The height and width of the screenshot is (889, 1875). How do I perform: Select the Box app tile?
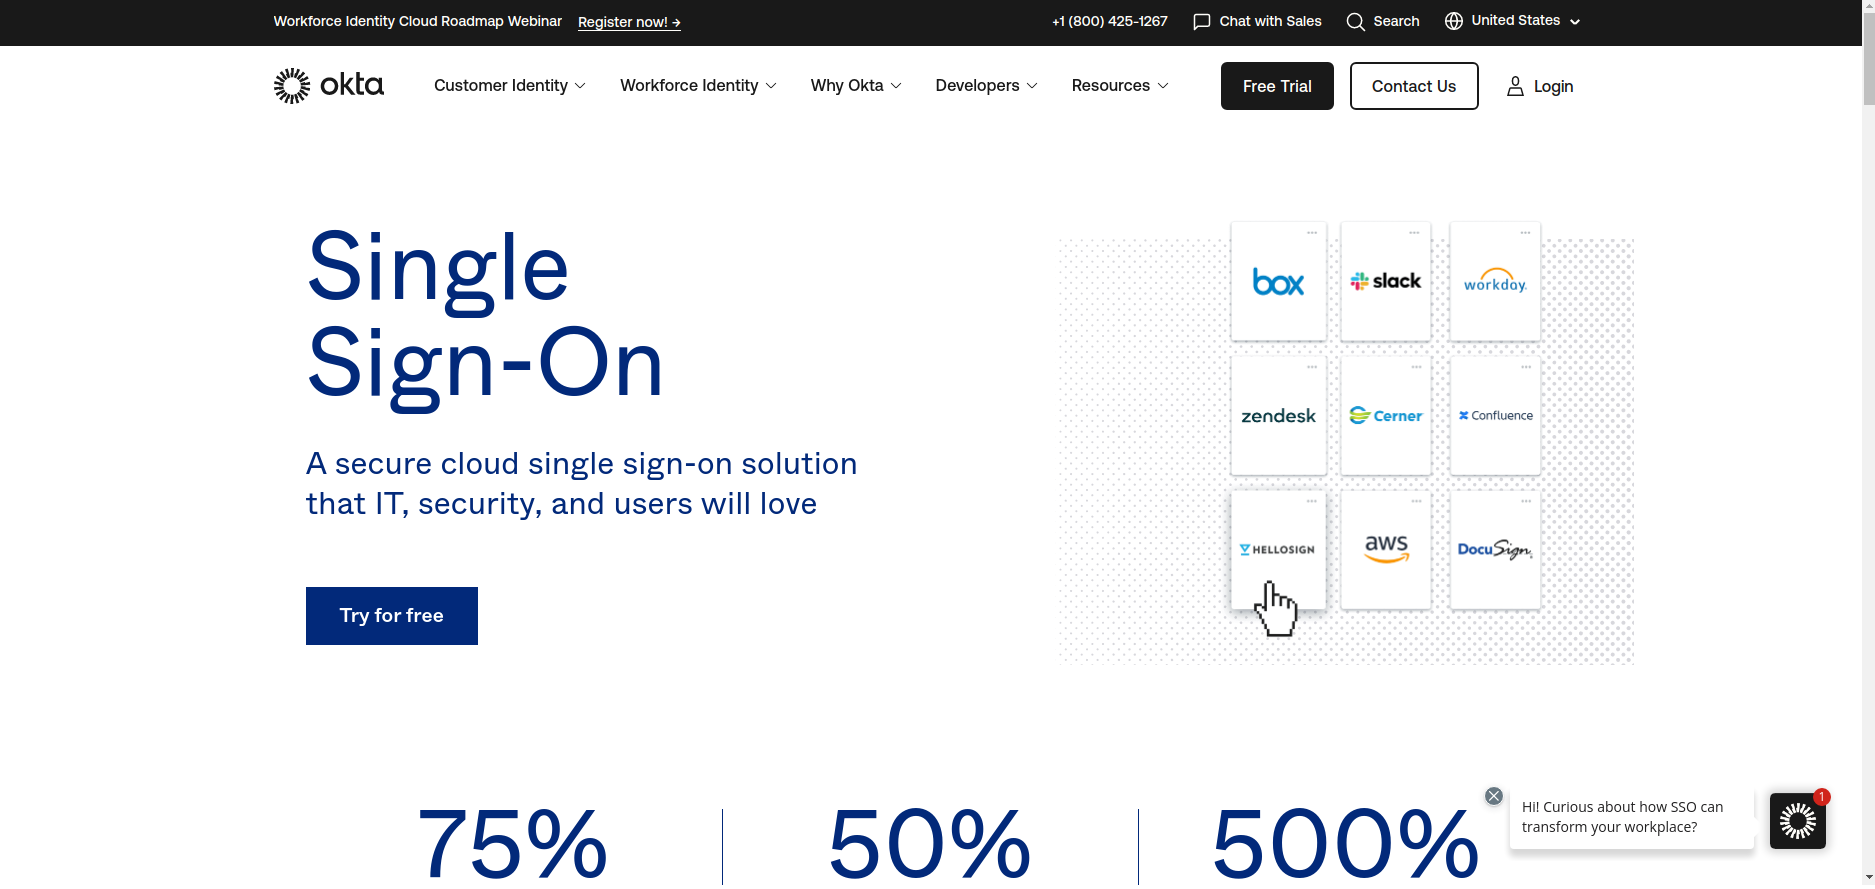[x=1278, y=282]
